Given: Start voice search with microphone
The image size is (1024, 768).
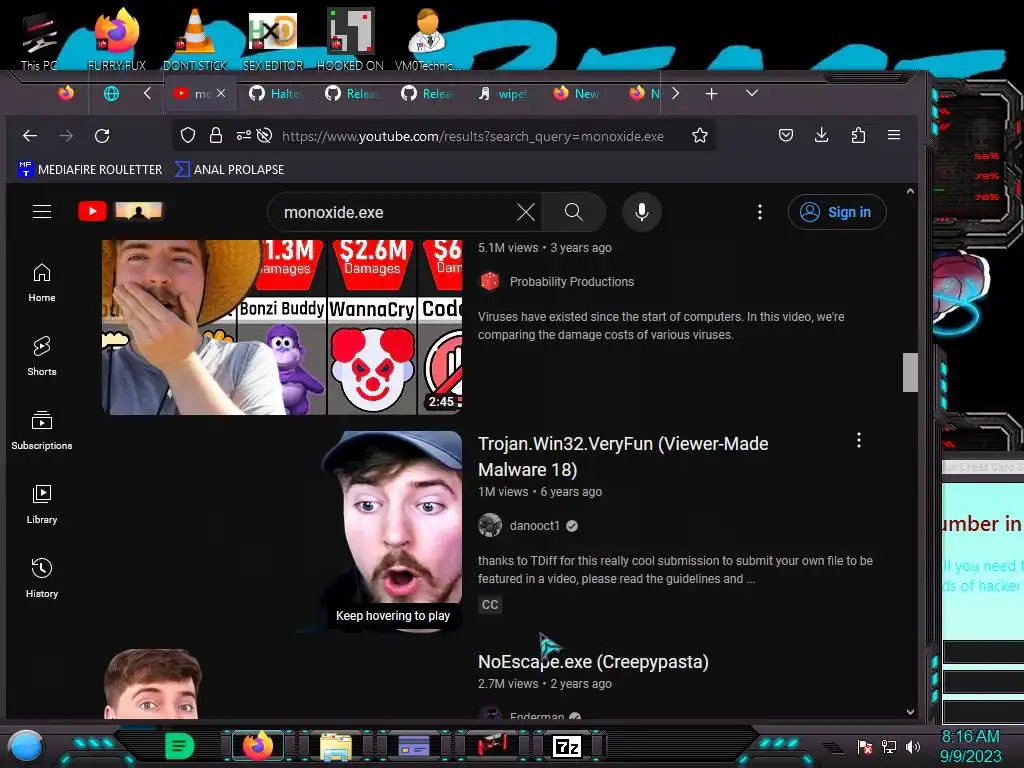Looking at the screenshot, I should pos(642,212).
